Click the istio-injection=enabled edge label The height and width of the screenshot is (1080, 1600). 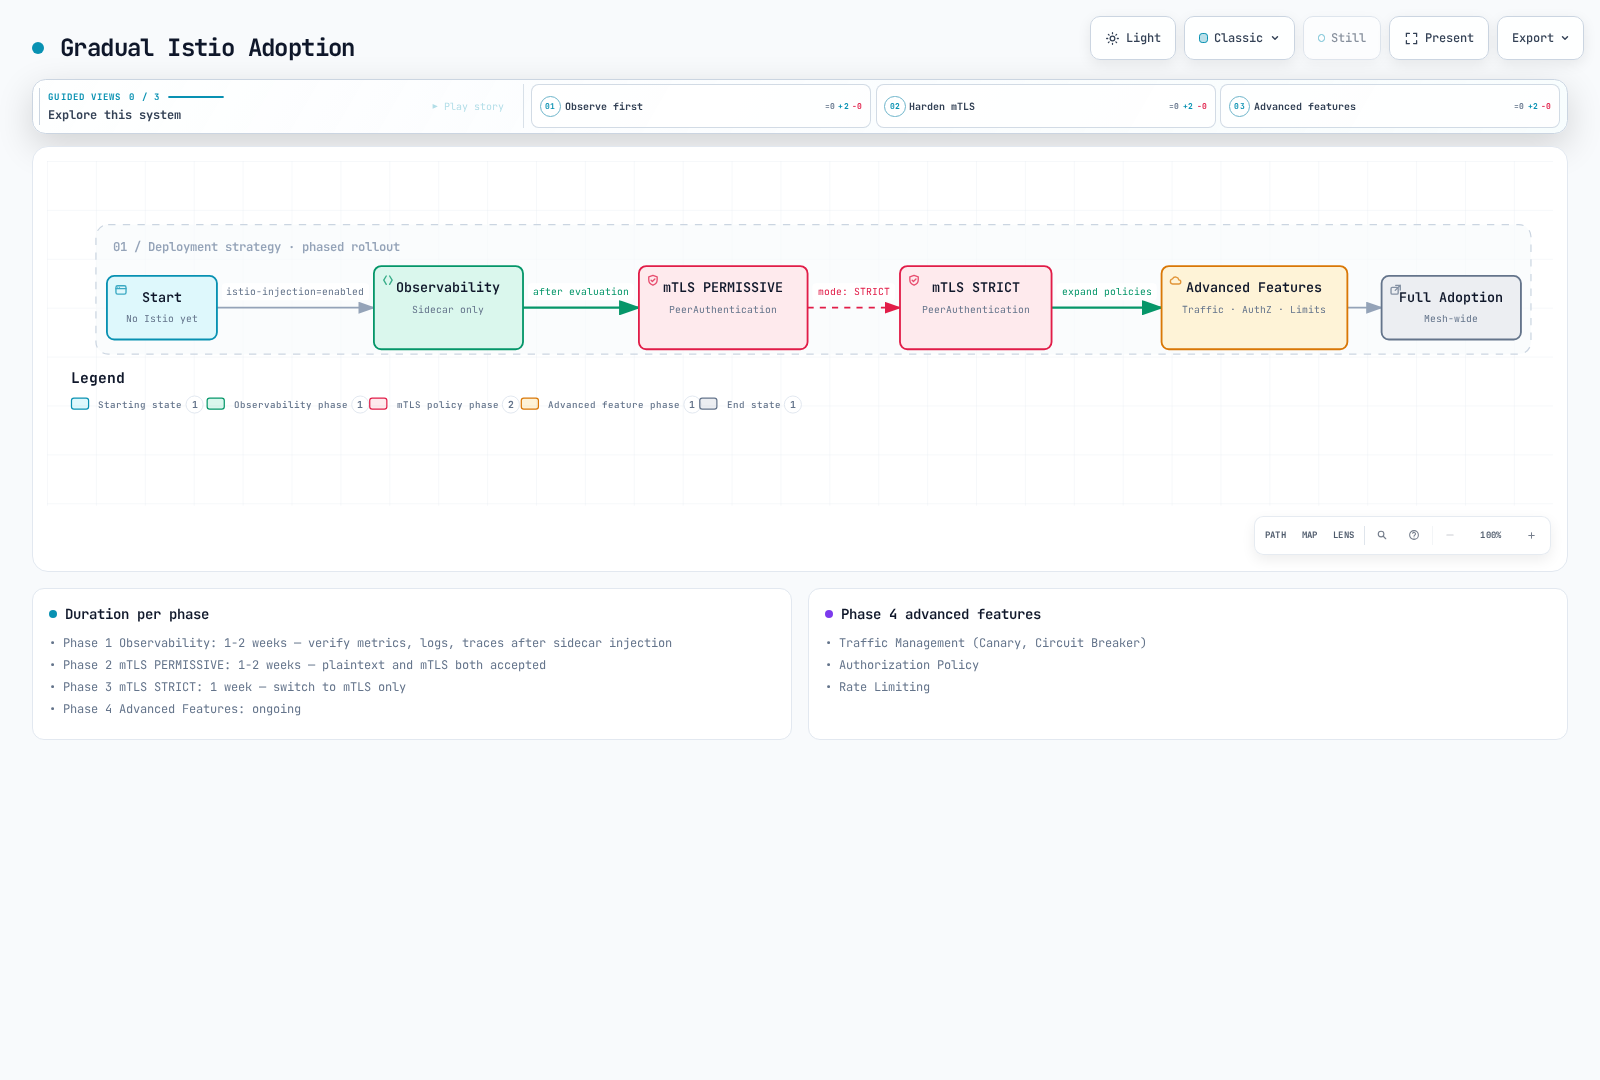(x=295, y=292)
